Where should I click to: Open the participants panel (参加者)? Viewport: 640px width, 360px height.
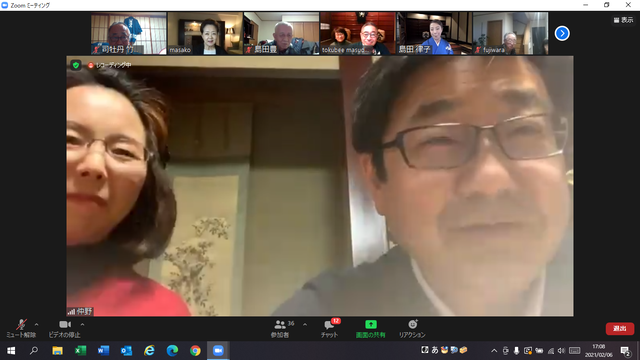280,329
